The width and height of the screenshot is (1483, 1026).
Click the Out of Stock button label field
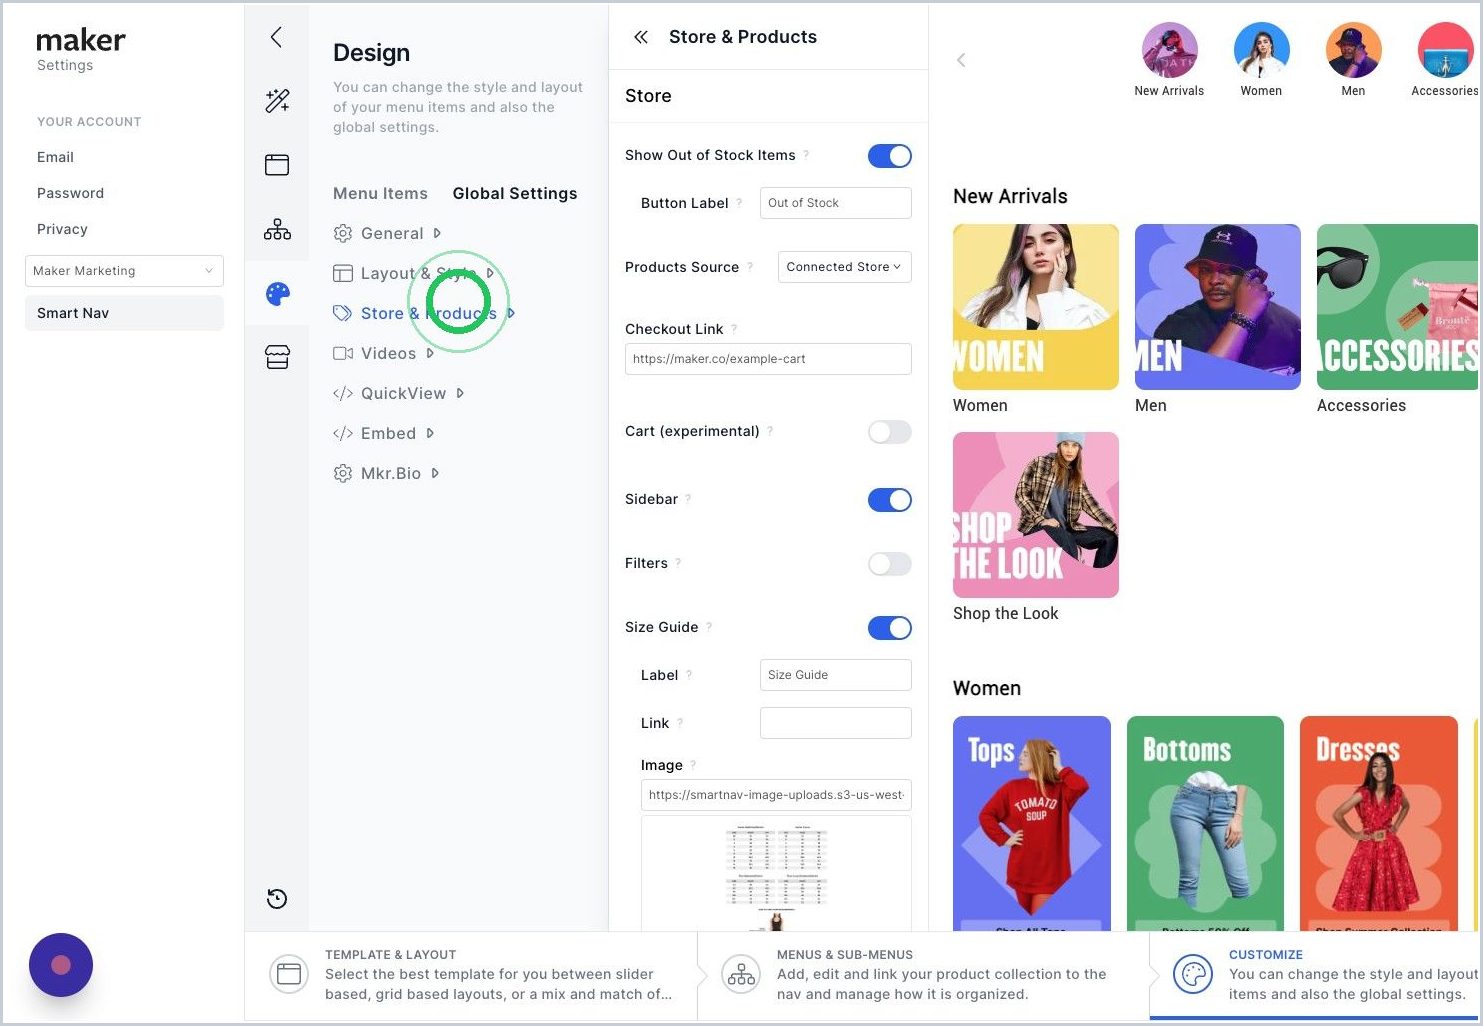[x=836, y=203]
